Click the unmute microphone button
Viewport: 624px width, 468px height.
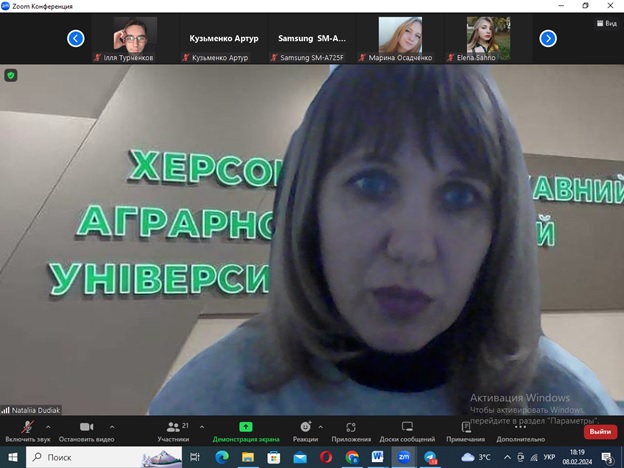pyautogui.click(x=27, y=431)
